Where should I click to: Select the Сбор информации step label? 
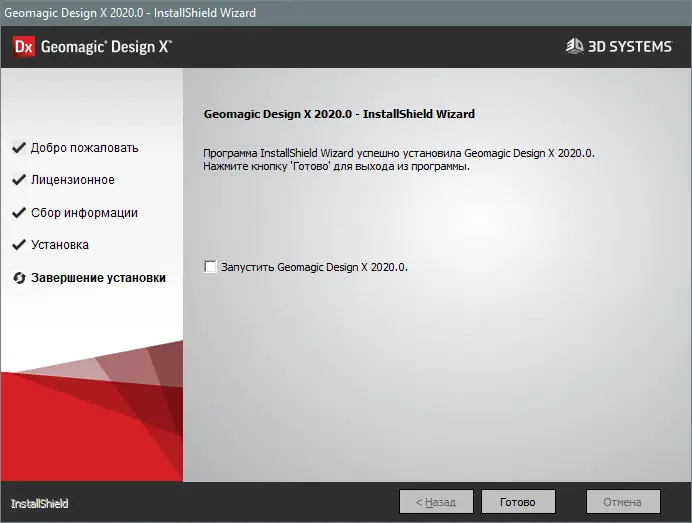84,212
